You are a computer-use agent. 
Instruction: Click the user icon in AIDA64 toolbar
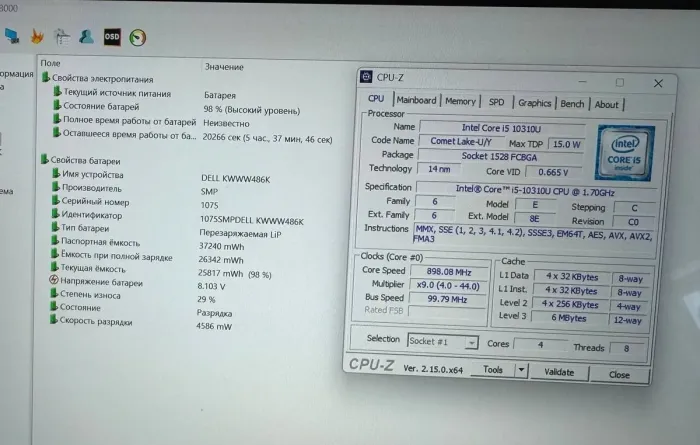pos(86,37)
